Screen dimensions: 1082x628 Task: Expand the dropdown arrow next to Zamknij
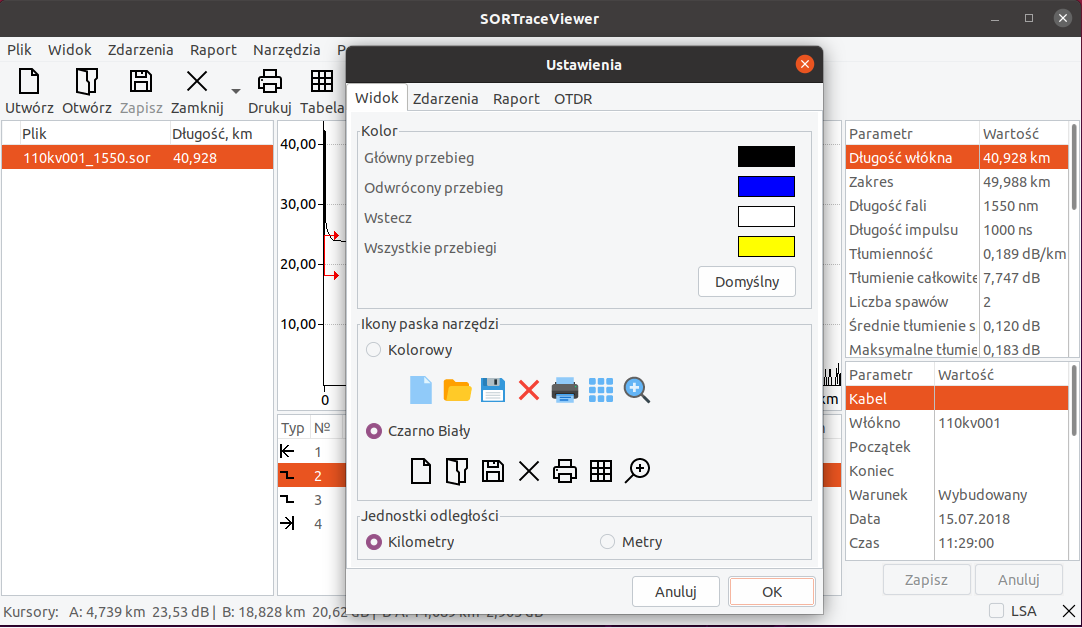[x=236, y=90]
